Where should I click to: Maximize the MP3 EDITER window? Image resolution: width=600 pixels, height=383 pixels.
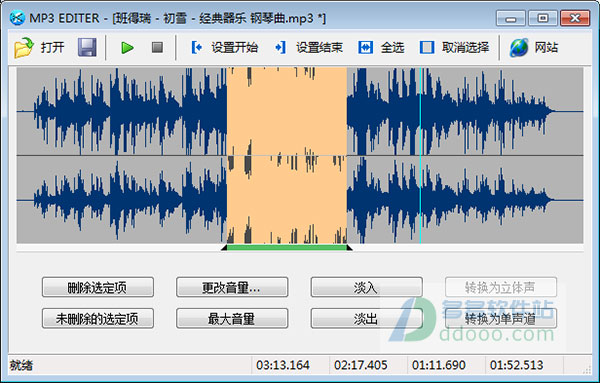click(543, 18)
